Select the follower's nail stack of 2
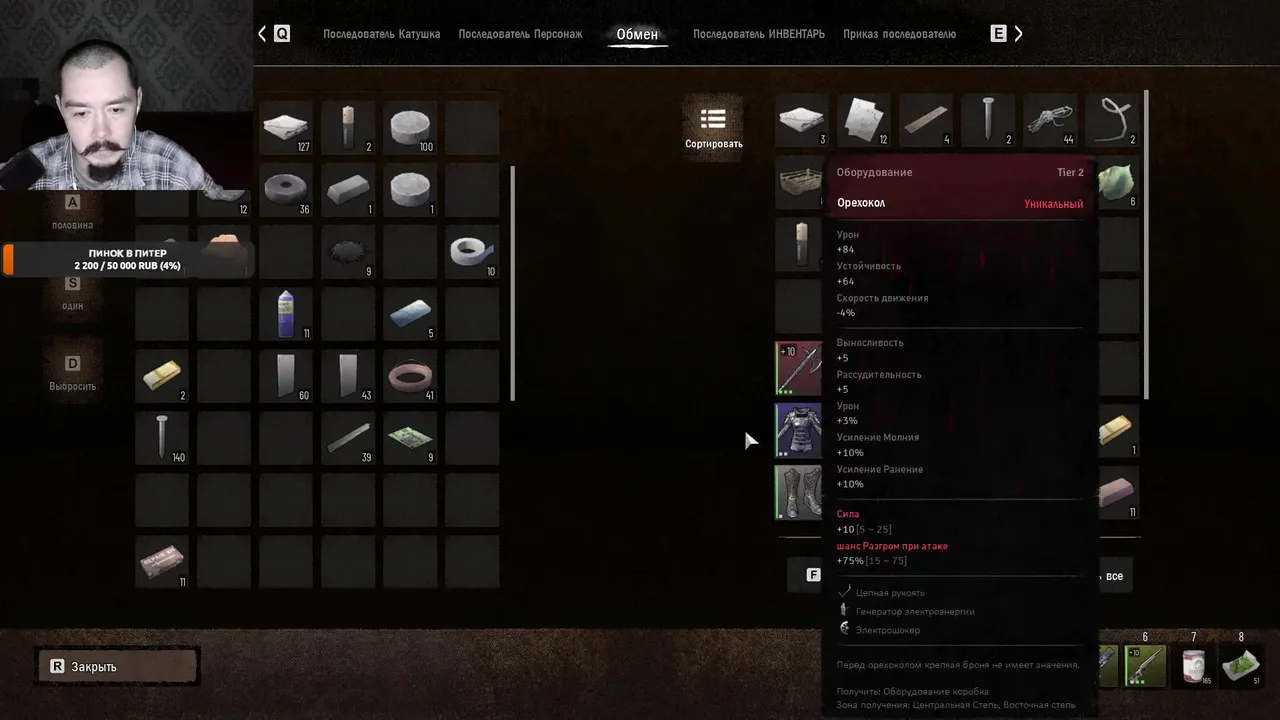The image size is (1280, 720). (988, 121)
